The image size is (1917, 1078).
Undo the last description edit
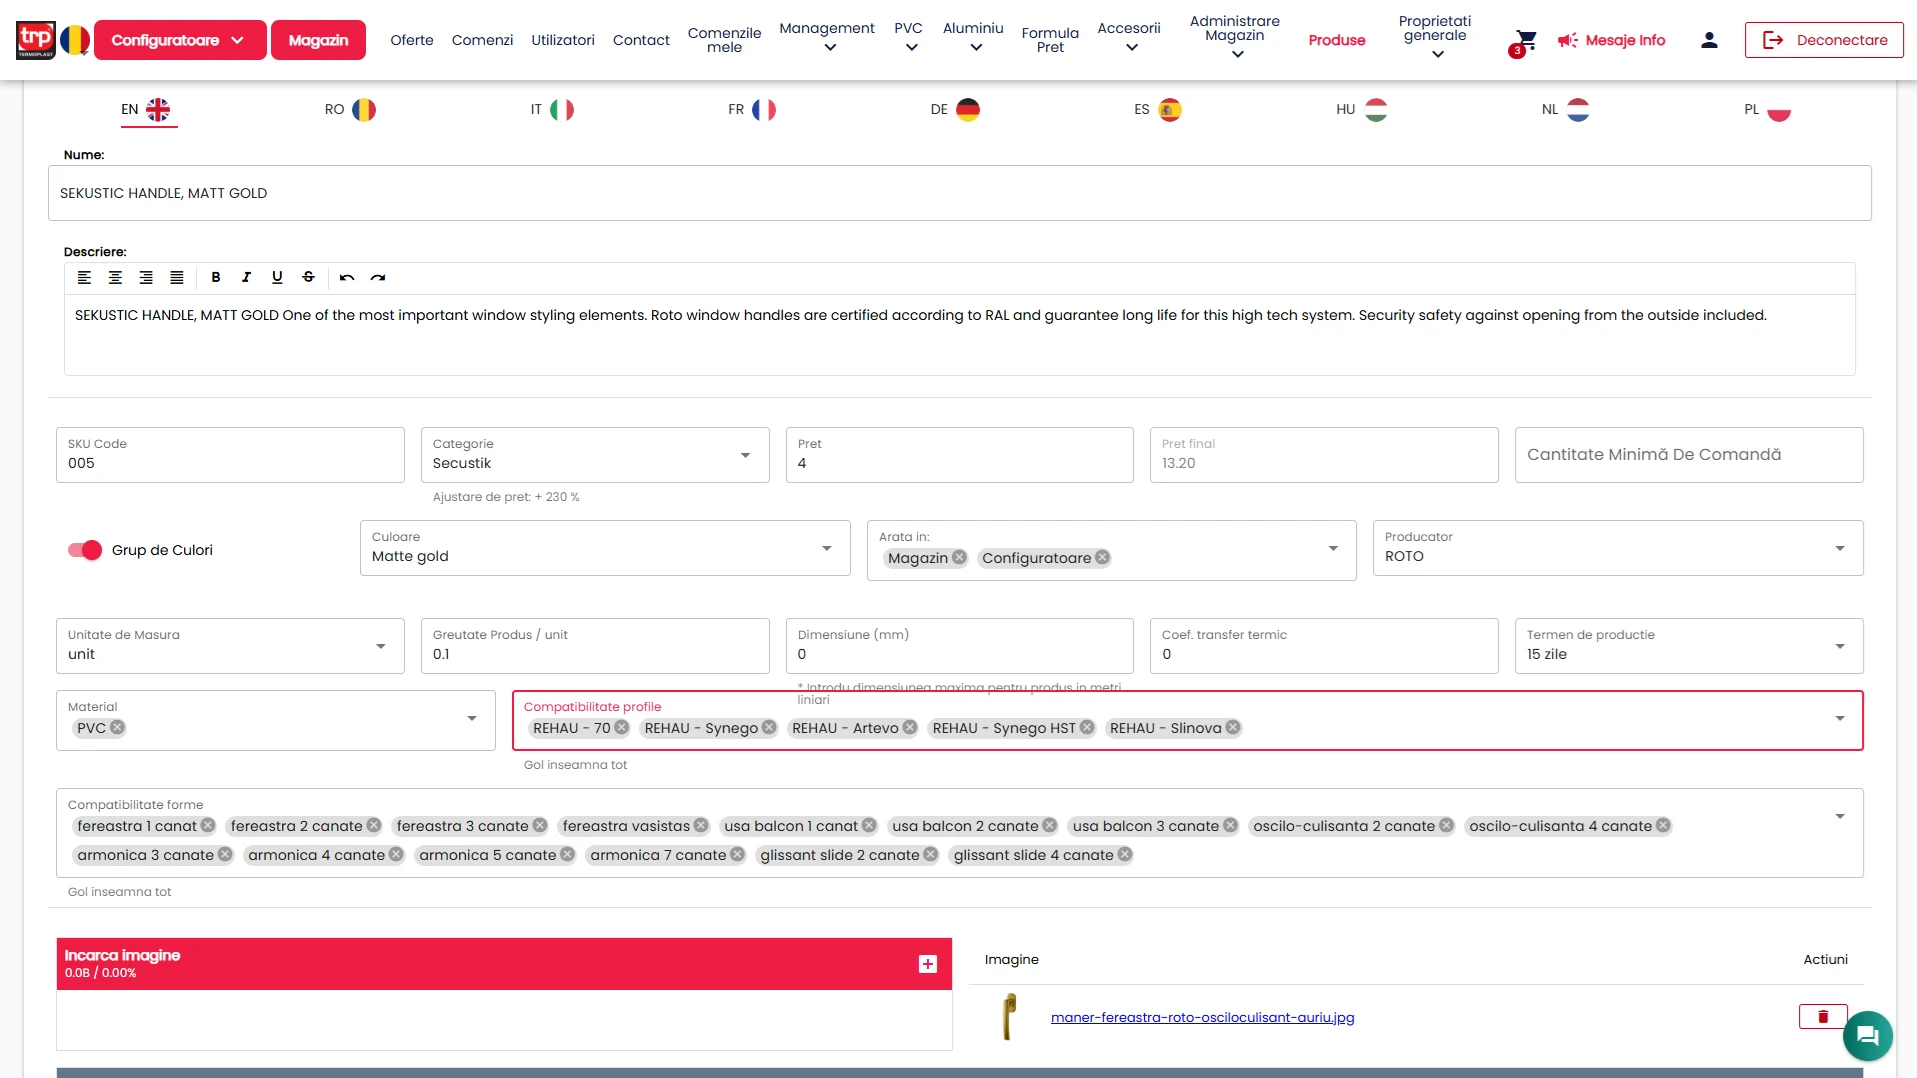click(x=347, y=277)
